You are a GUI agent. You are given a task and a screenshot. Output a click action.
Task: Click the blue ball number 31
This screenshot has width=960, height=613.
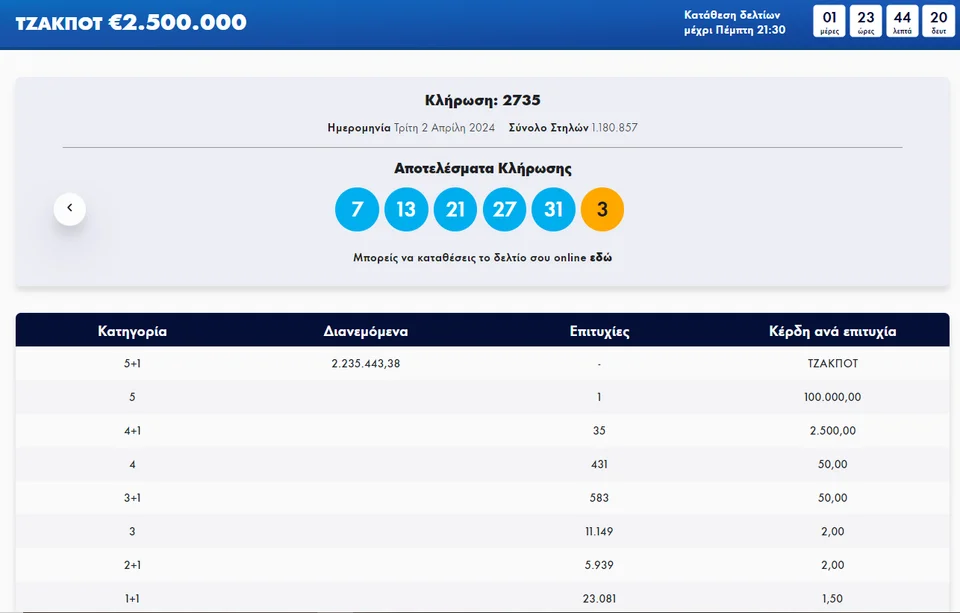[553, 209]
